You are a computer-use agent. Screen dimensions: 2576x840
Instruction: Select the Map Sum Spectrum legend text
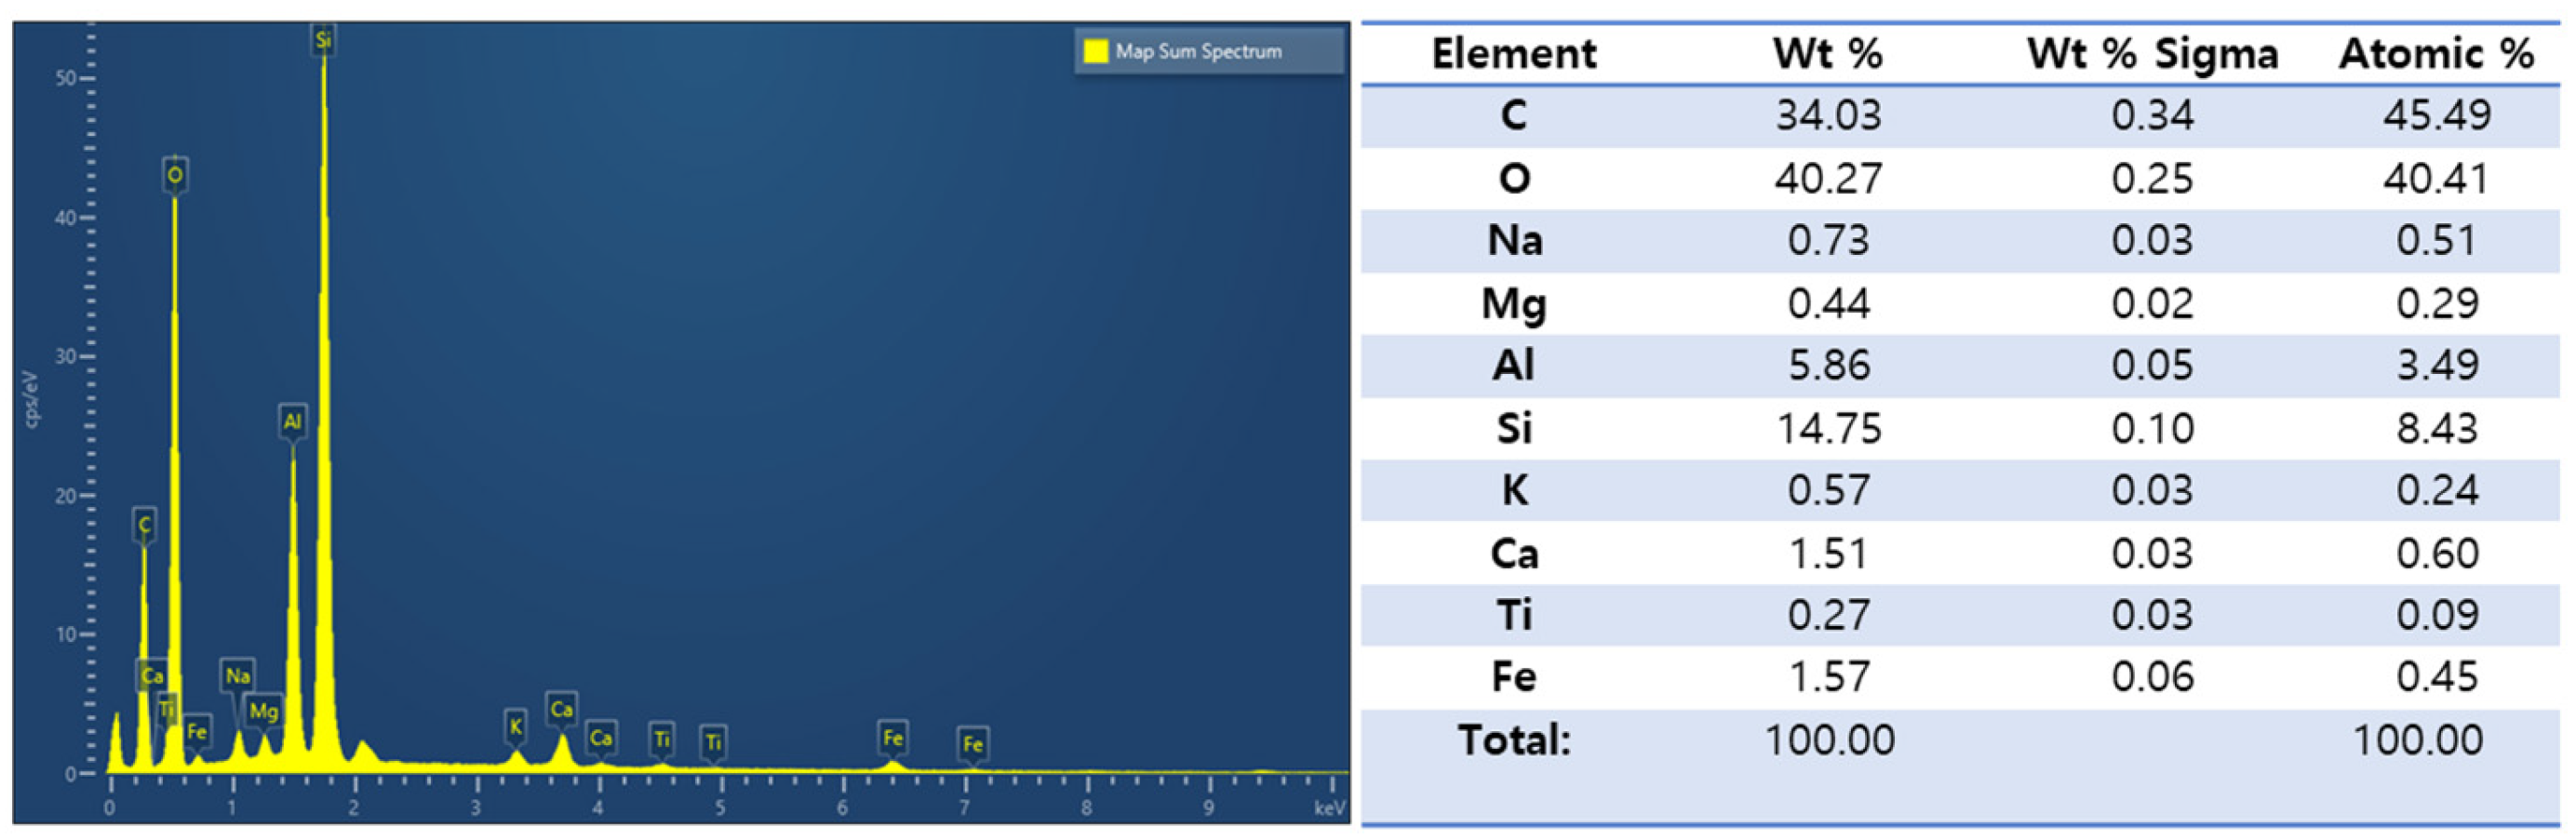[x=1198, y=51]
